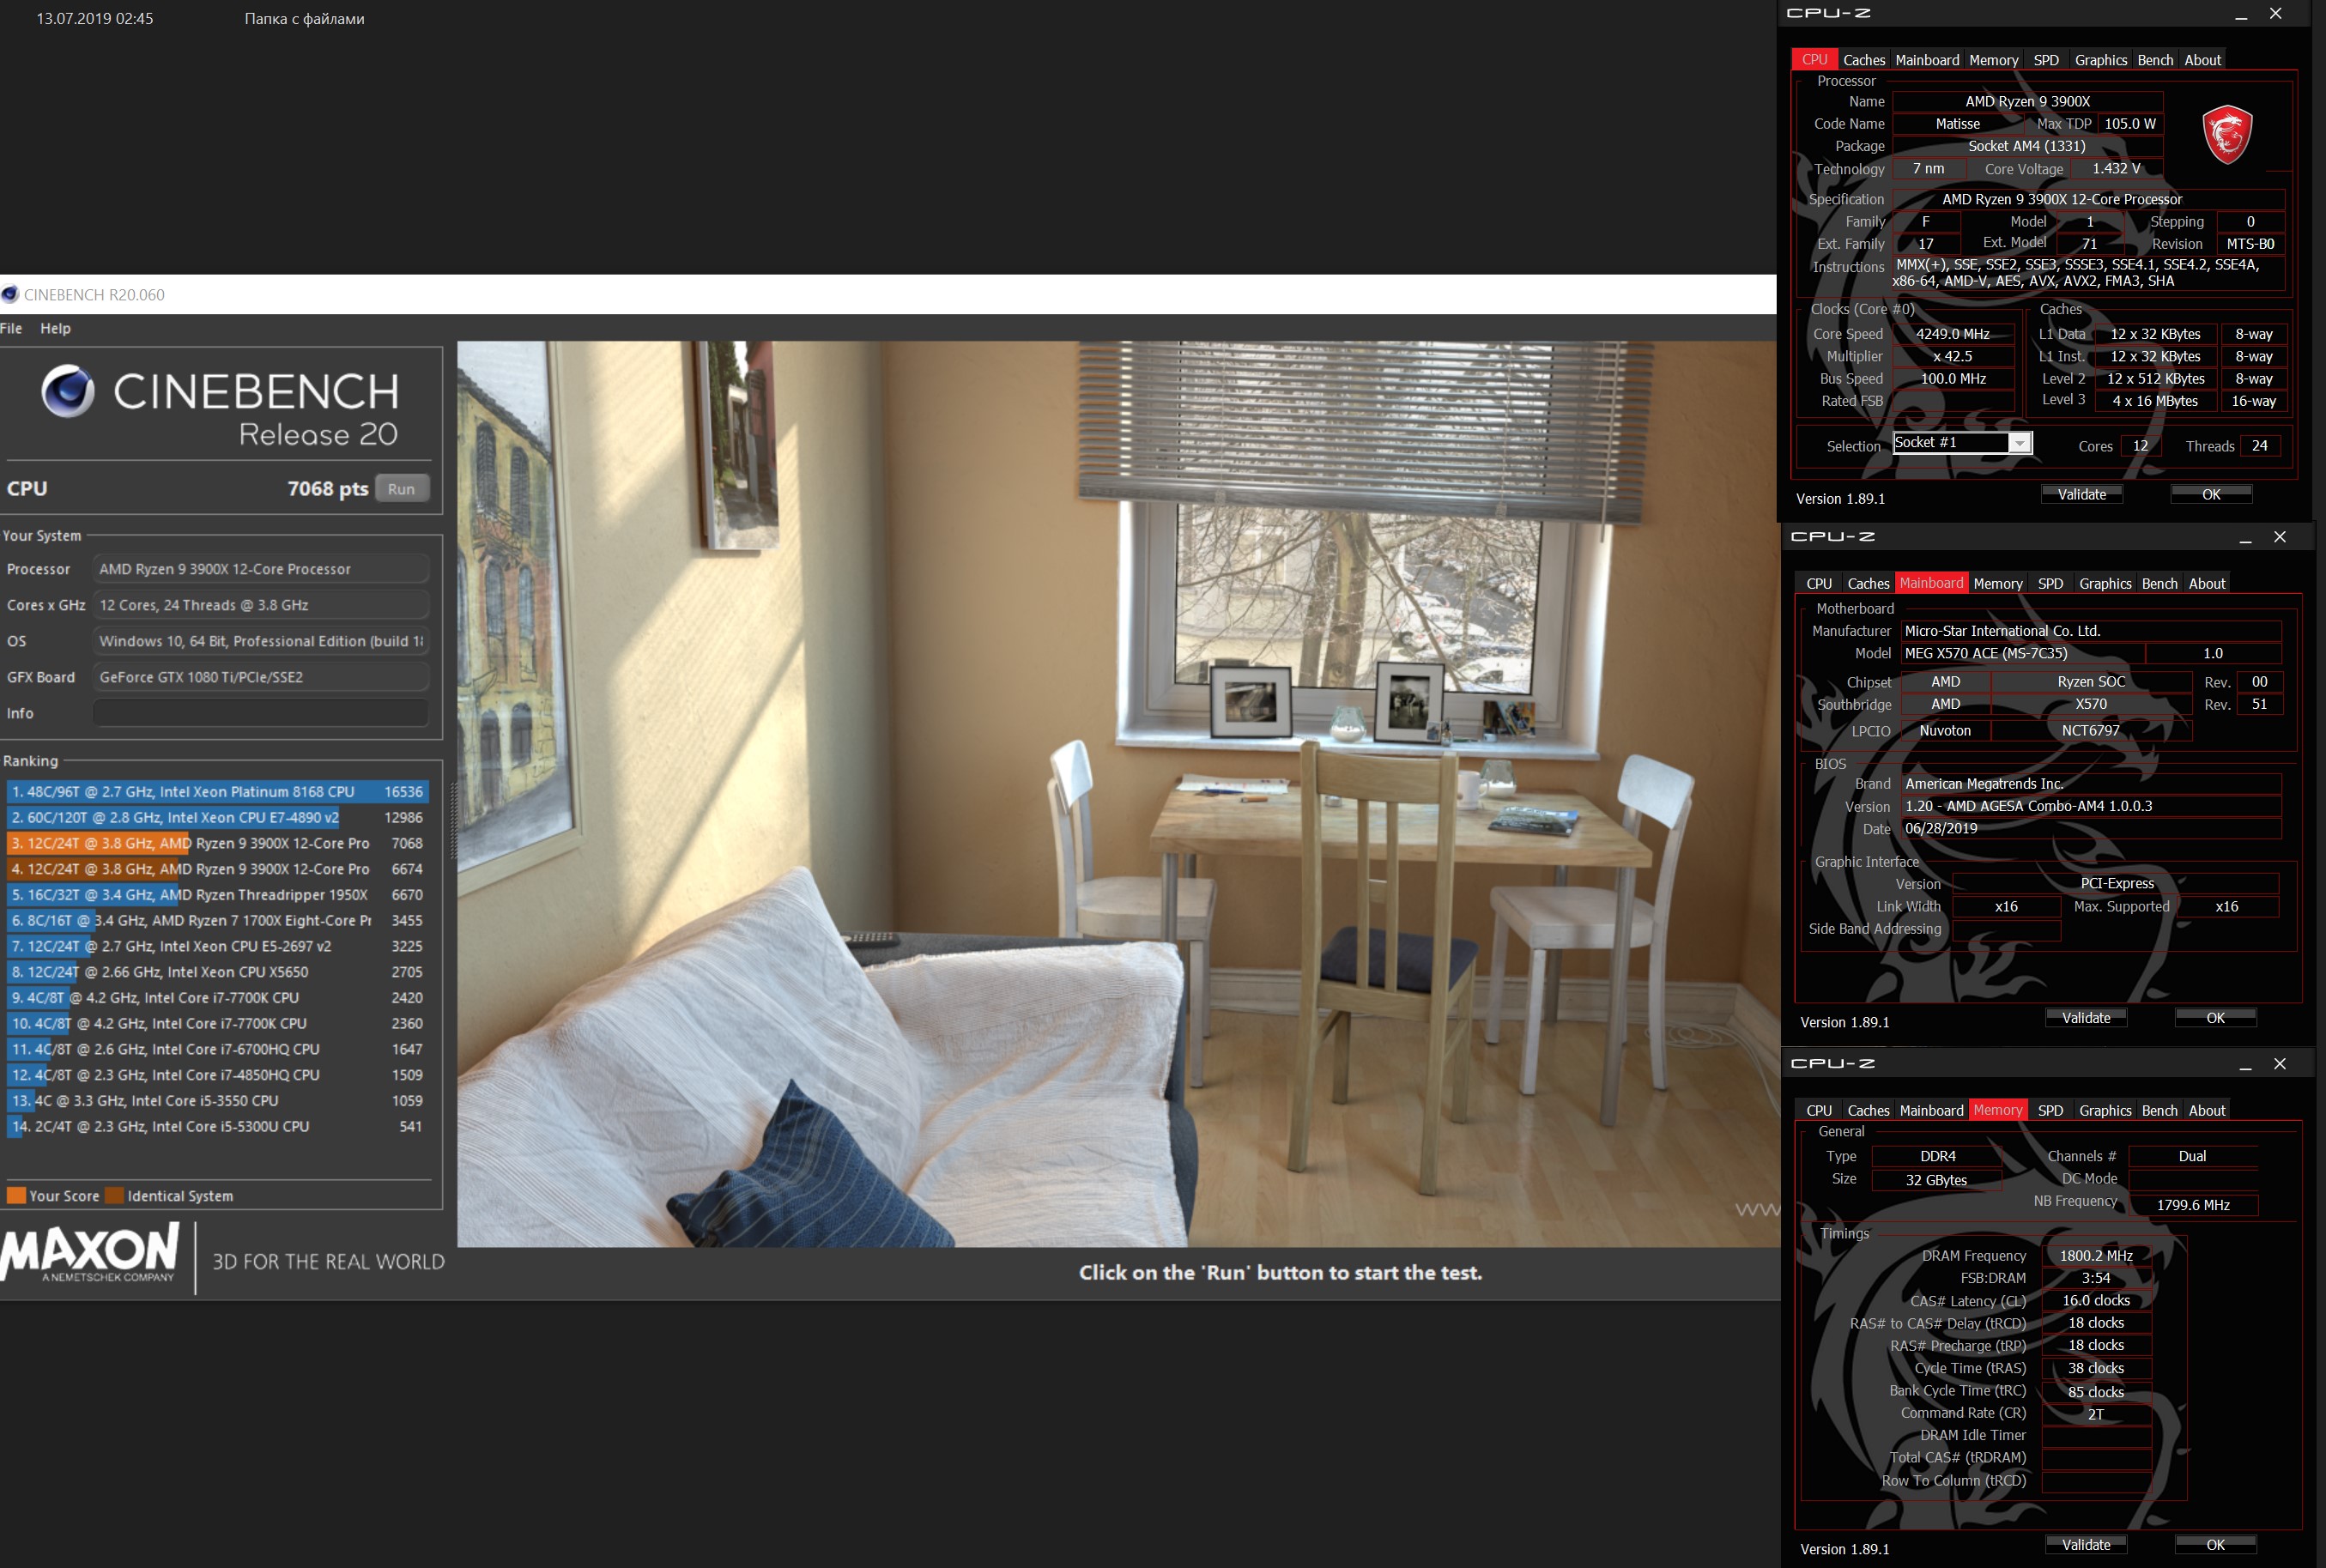Click Validate in the Memory CPU-Z window
Image resolution: width=2326 pixels, height=1568 pixels.
(x=2085, y=1544)
